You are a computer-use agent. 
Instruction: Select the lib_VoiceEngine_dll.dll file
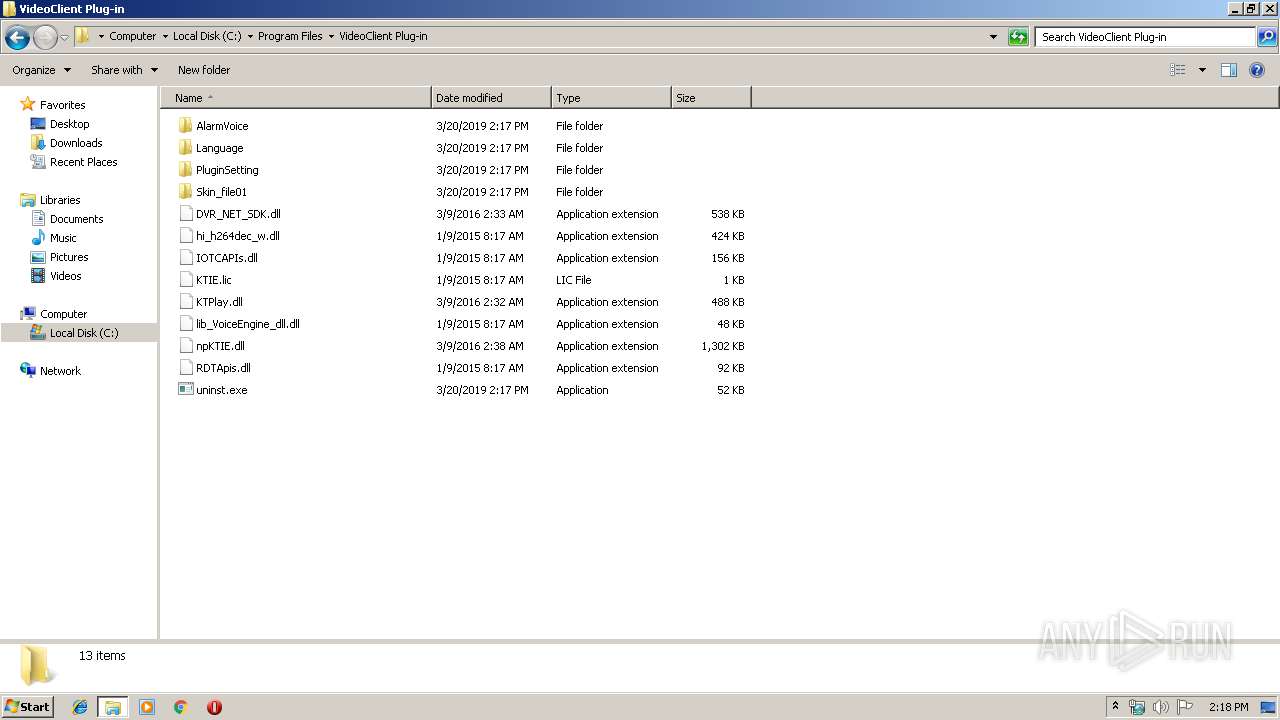[248, 324]
